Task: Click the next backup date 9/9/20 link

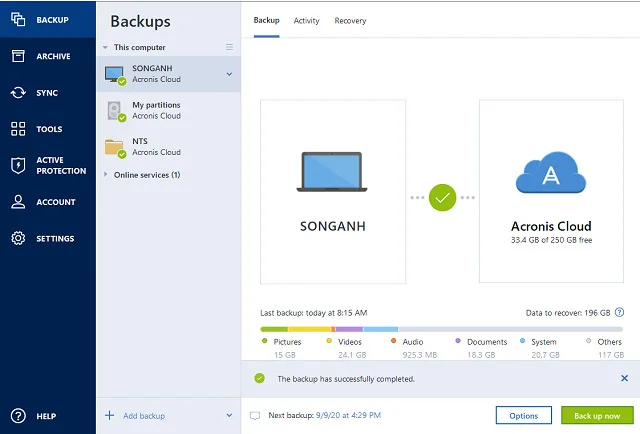Action: pyautogui.click(x=348, y=415)
